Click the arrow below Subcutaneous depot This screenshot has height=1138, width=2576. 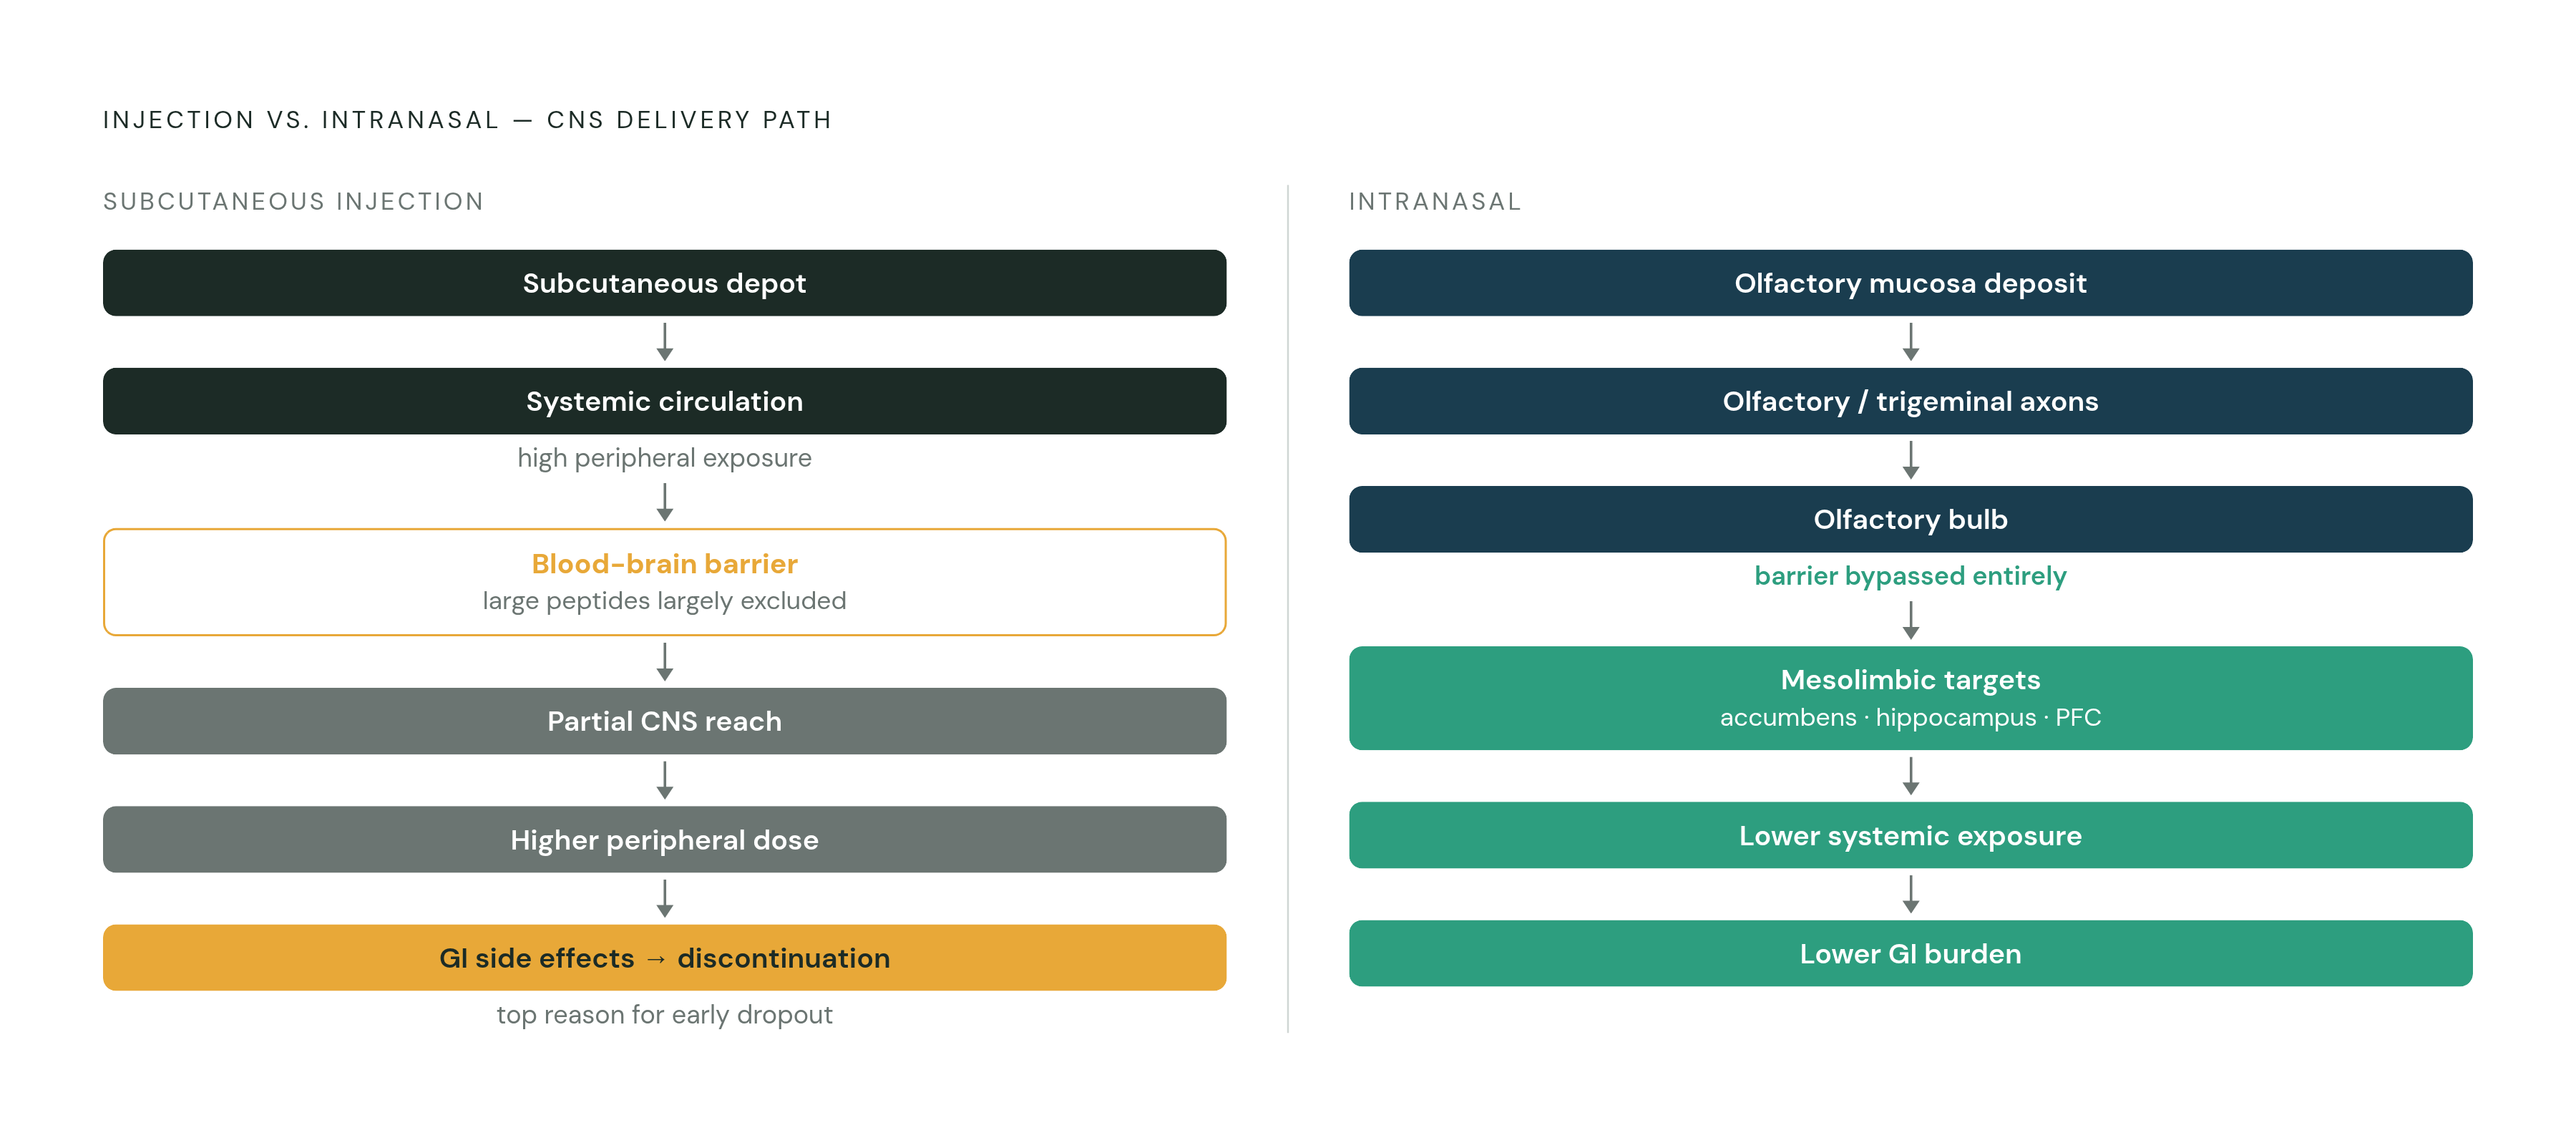(664, 342)
